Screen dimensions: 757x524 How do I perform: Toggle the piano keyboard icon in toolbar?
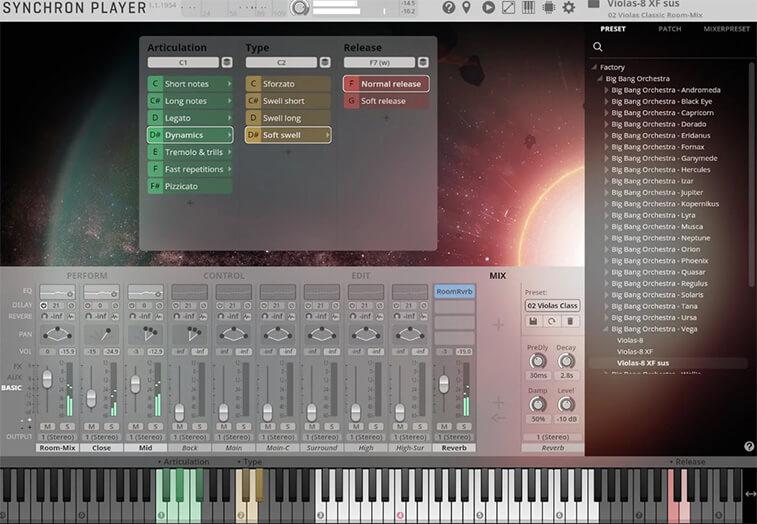coord(528,8)
